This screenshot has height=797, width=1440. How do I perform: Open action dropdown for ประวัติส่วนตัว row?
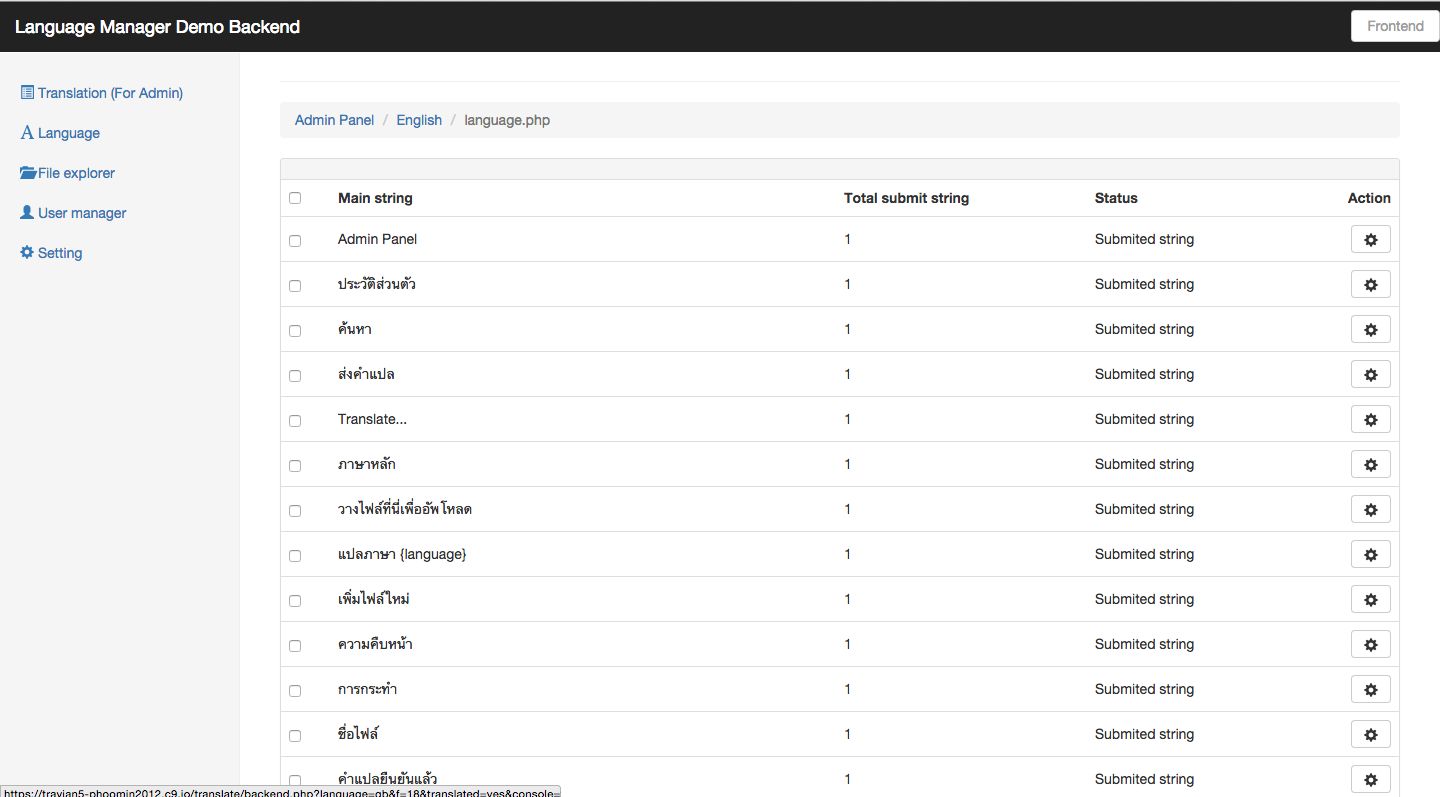pos(1370,285)
